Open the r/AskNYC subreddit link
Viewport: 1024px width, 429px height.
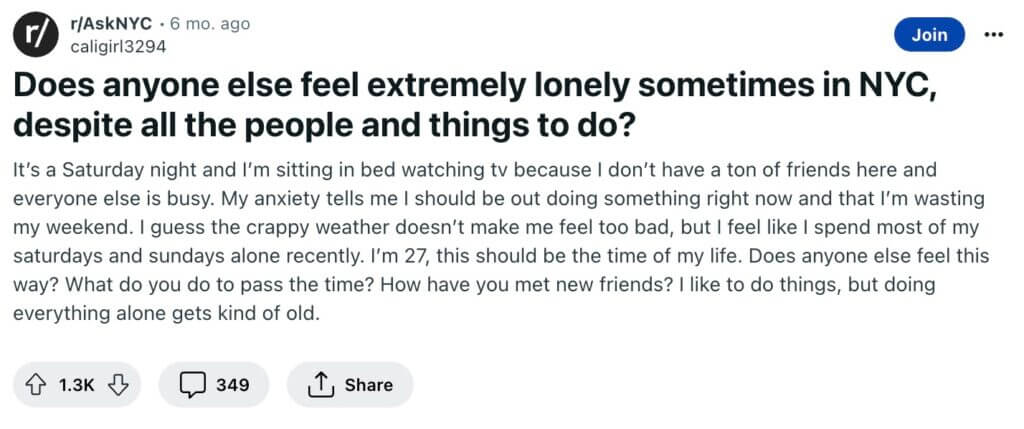tap(110, 24)
